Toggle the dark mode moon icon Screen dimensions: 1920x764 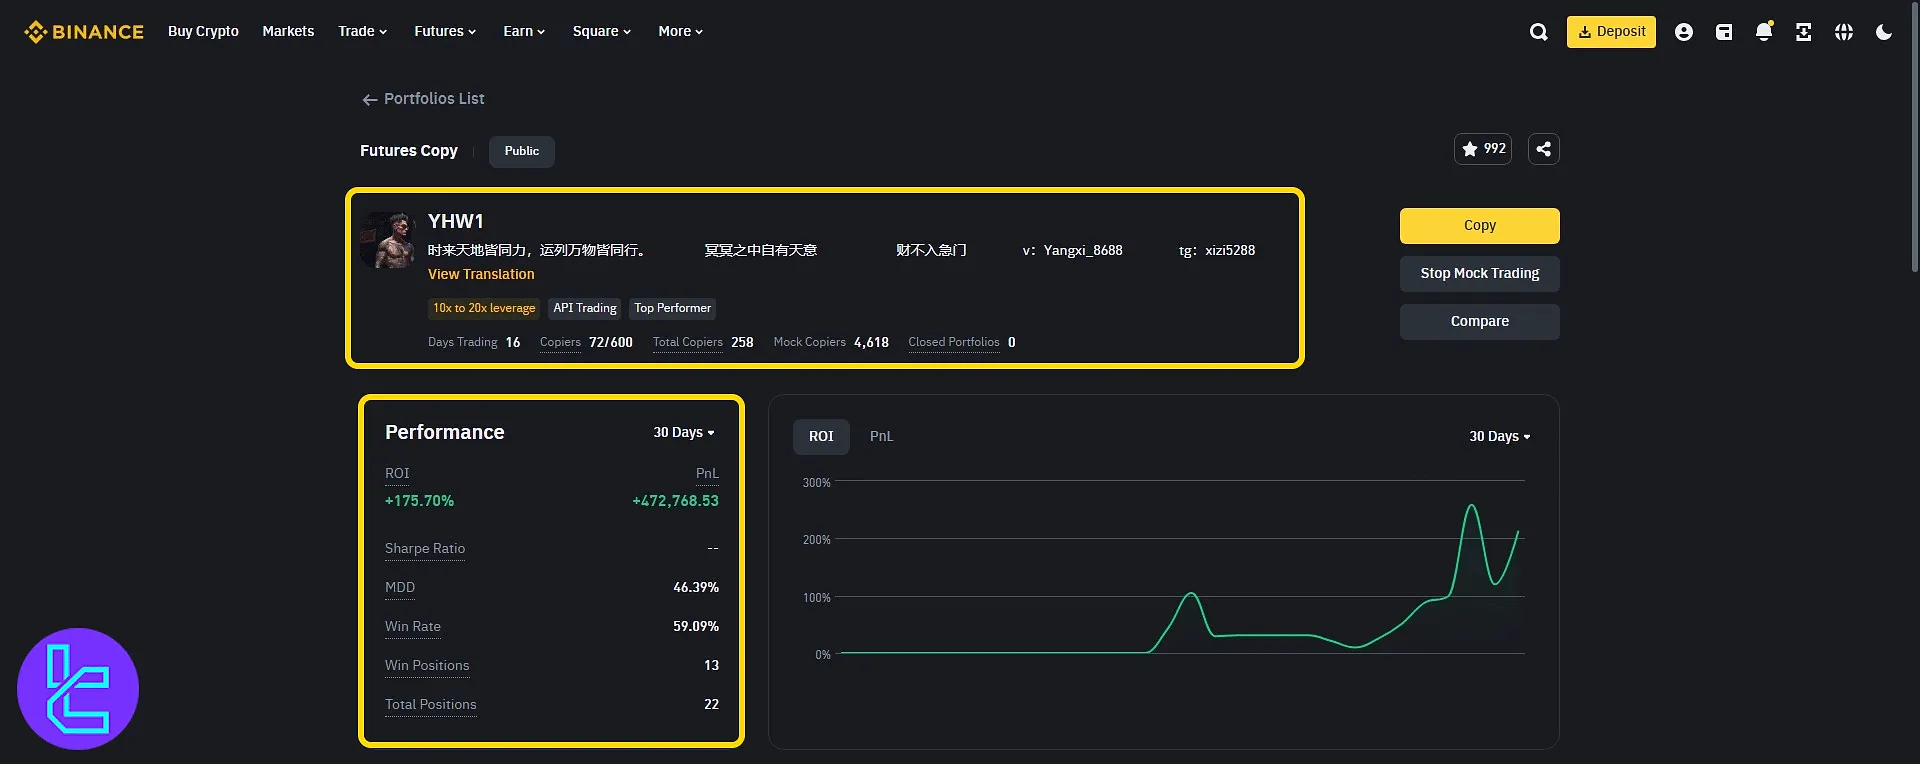pos(1884,32)
